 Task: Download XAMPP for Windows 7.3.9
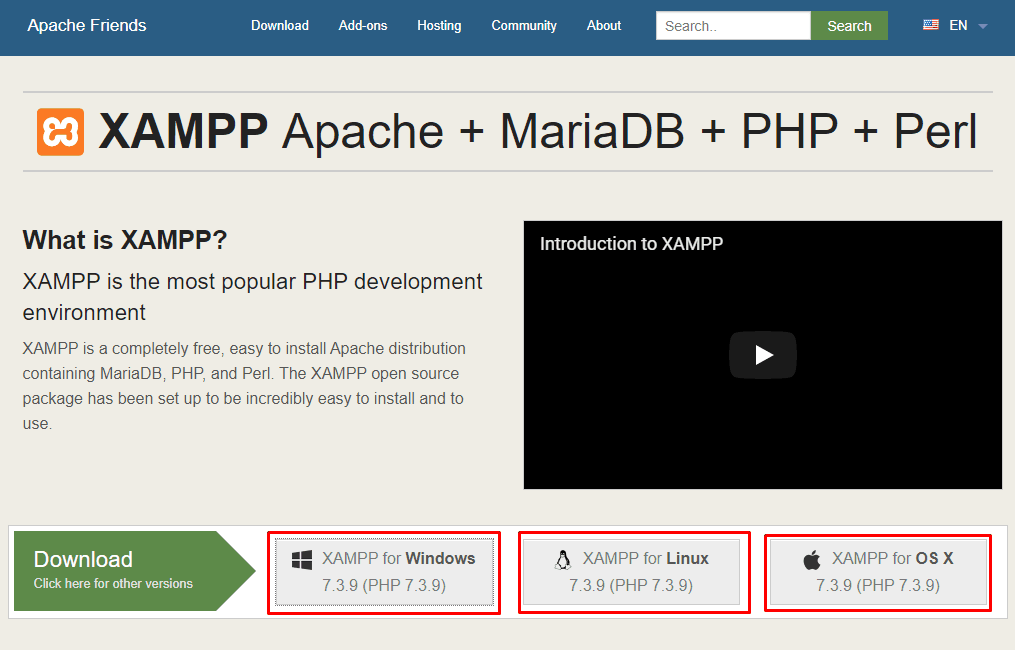click(x=384, y=572)
